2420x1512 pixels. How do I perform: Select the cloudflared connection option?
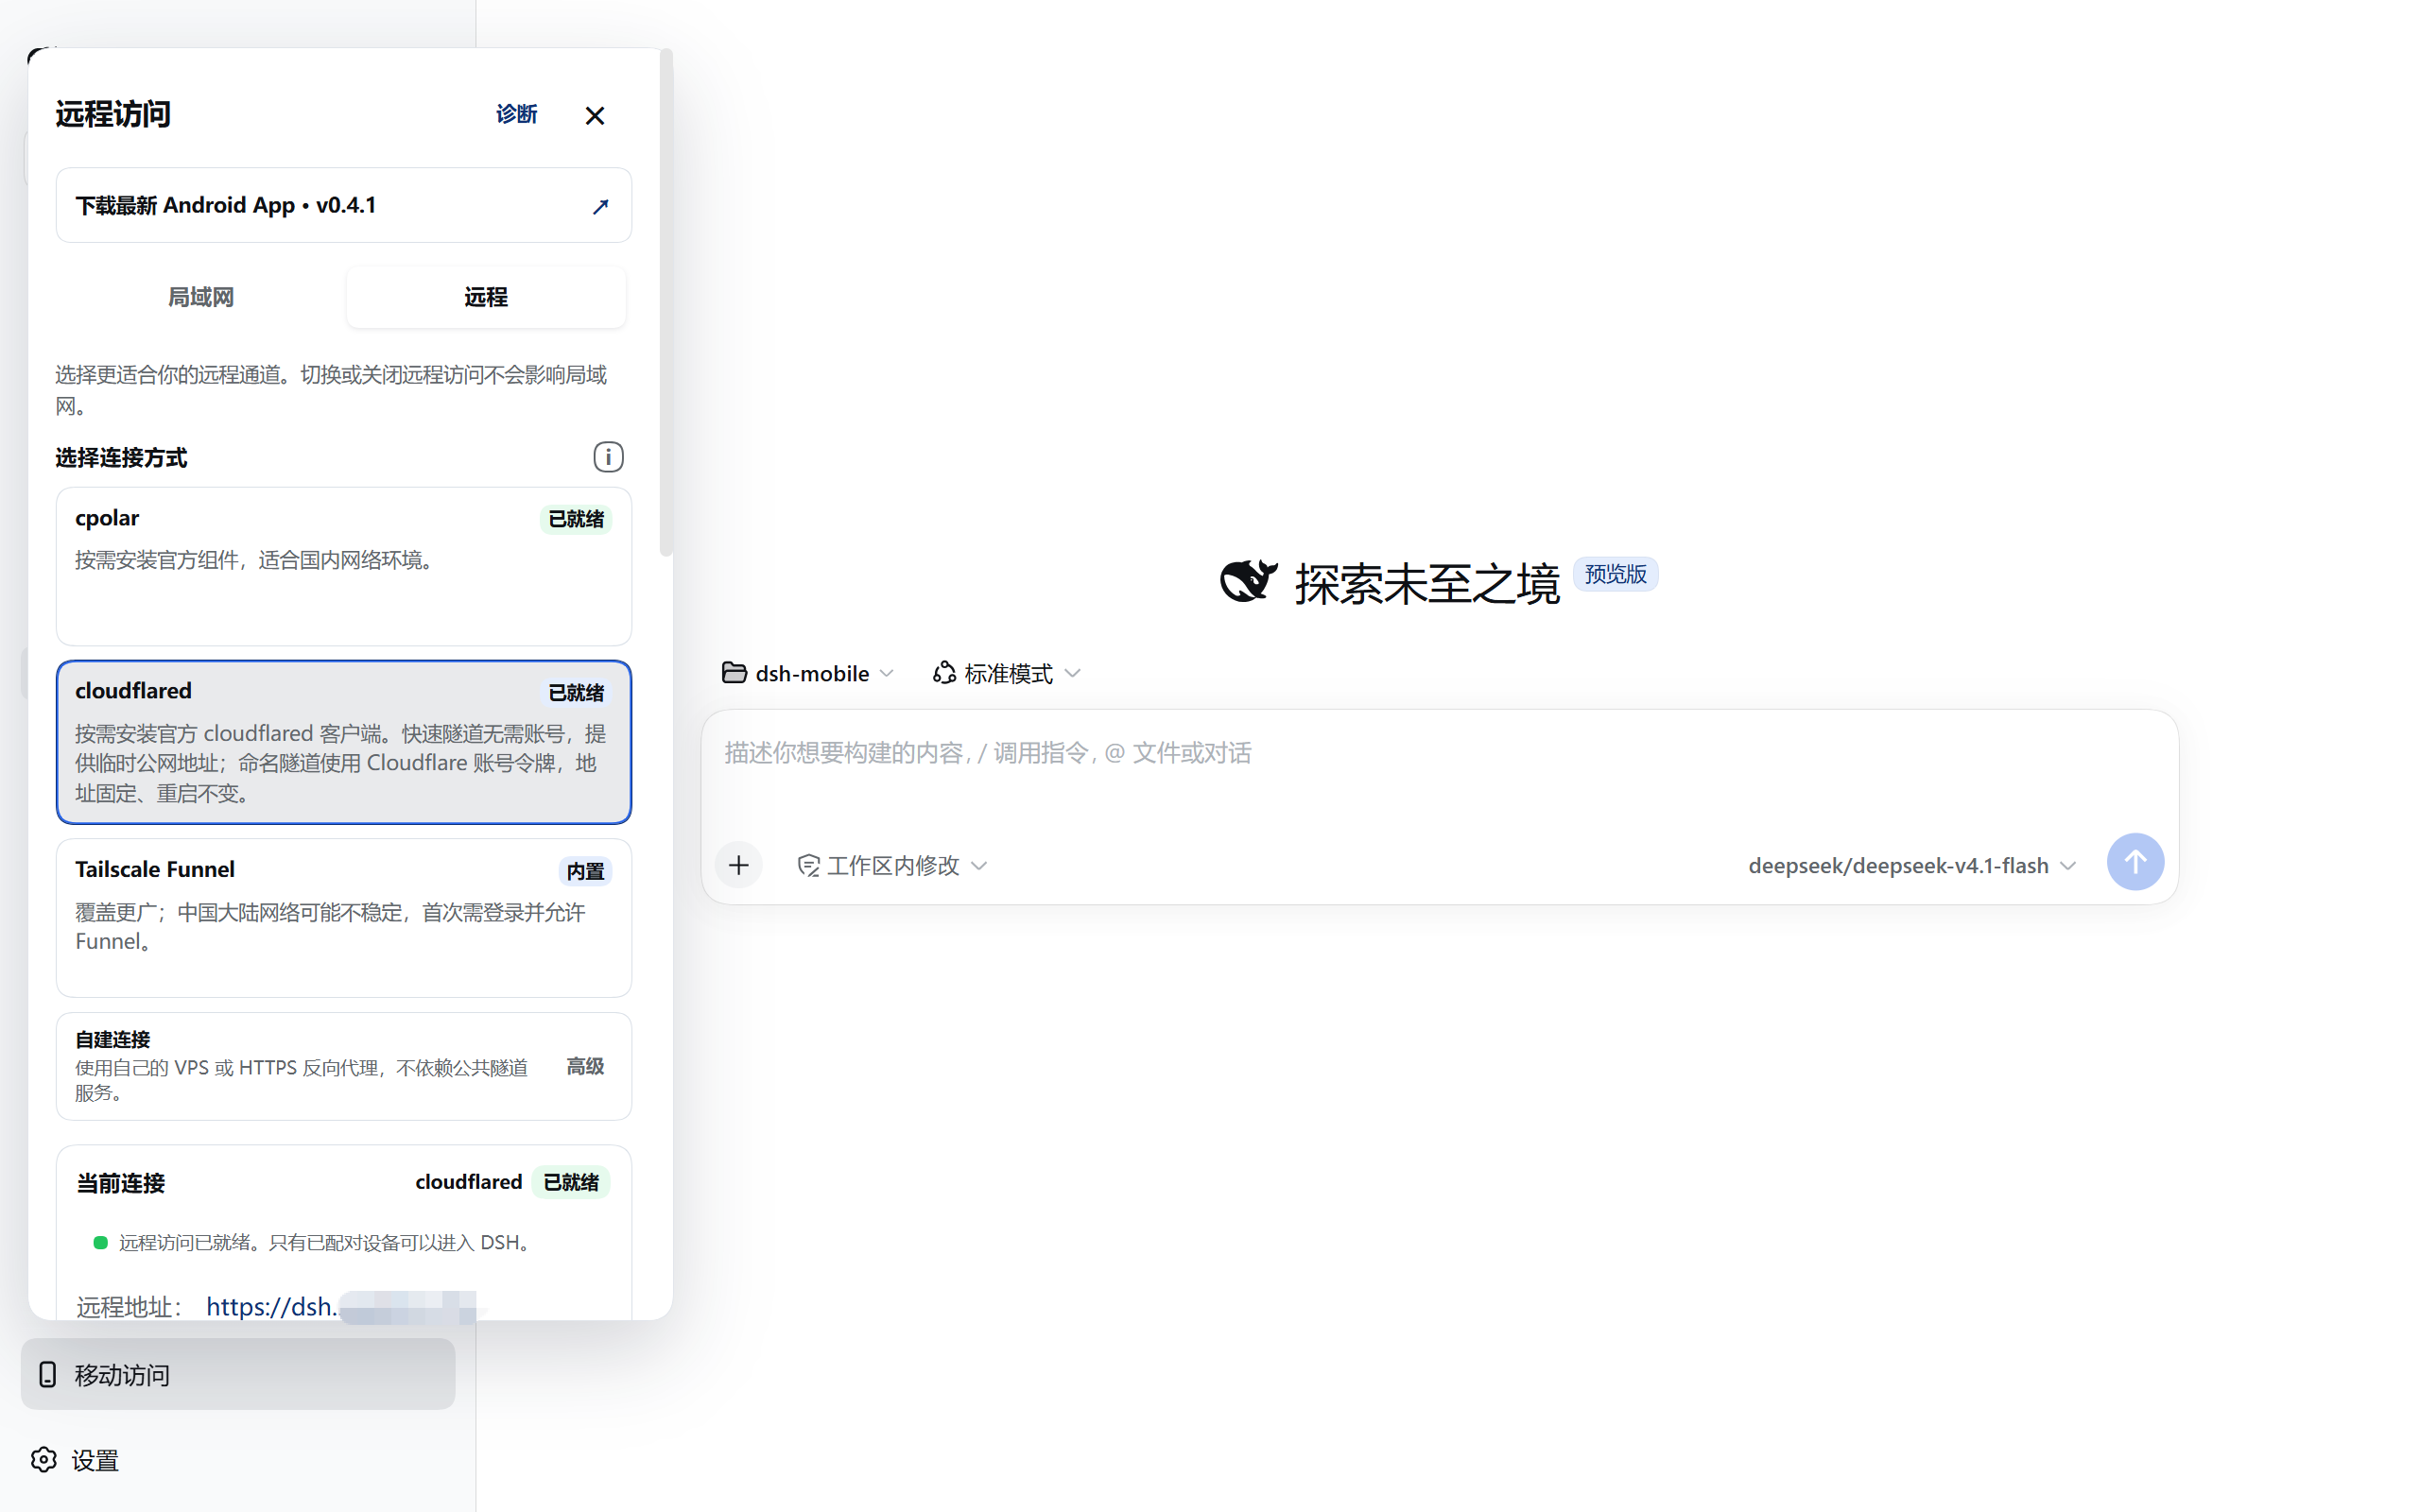pyautogui.click(x=343, y=742)
